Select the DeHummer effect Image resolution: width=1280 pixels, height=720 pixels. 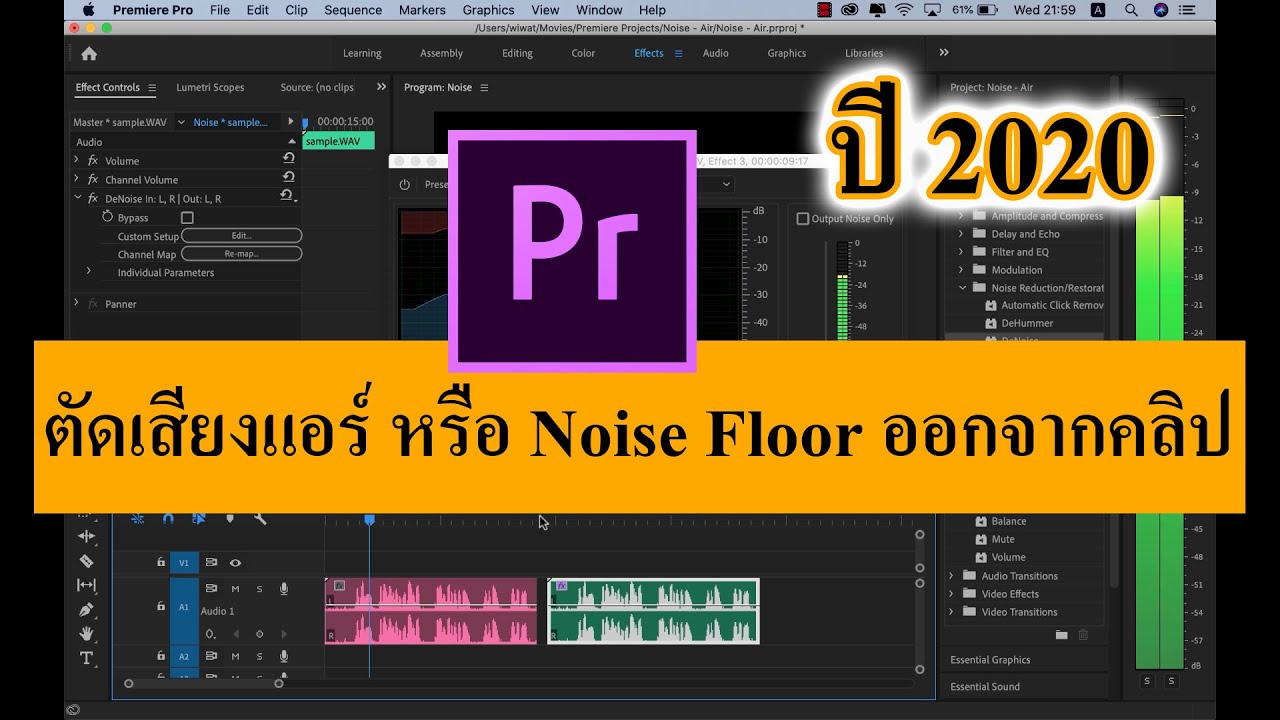(x=1027, y=323)
